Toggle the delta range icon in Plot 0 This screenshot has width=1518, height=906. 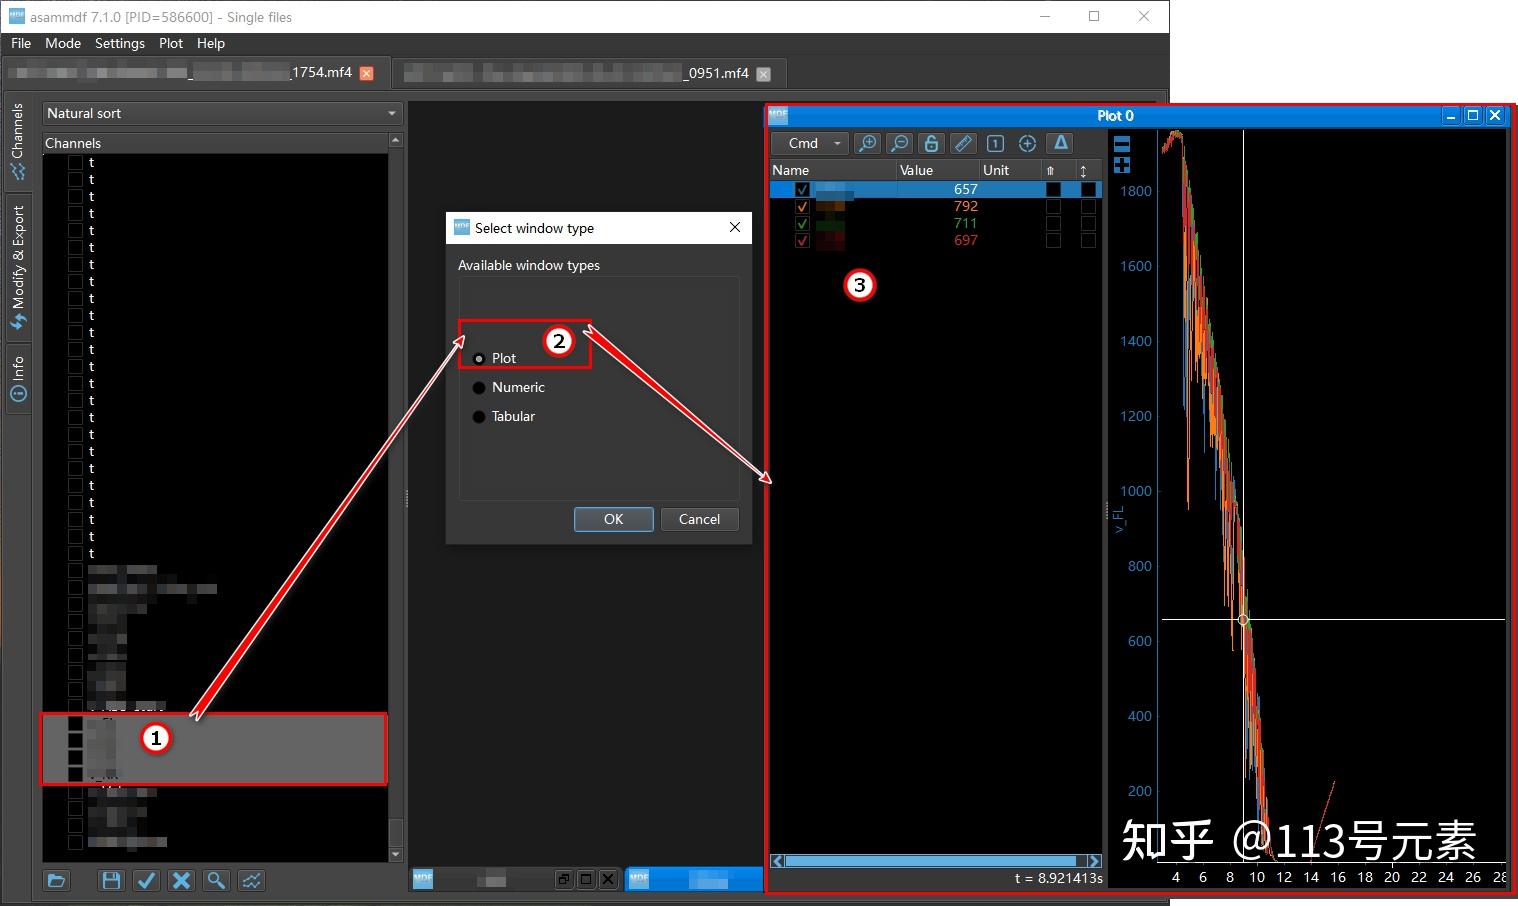[x=1059, y=143]
